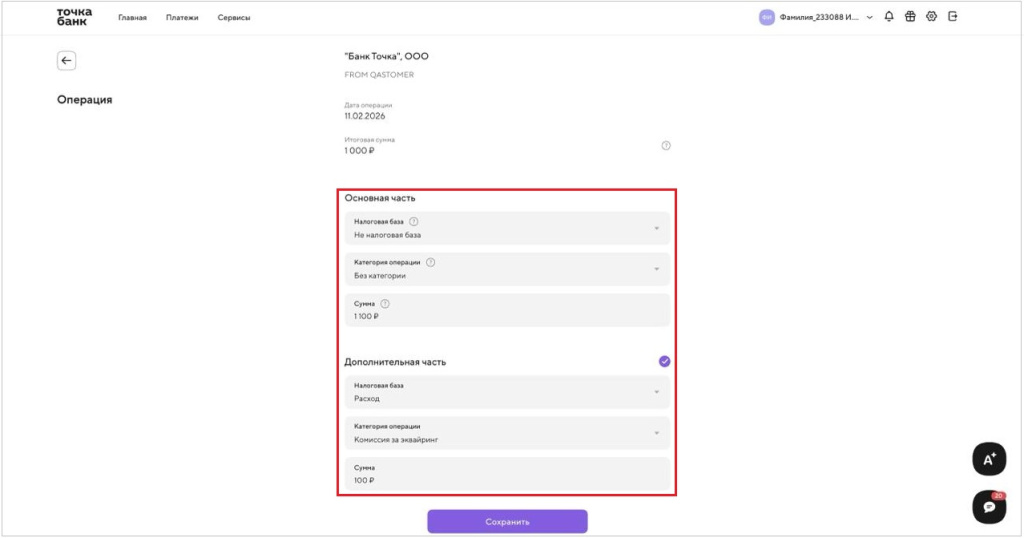Open the gift bonuses icon
Viewport: 1024px width, 538px height.
(910, 17)
